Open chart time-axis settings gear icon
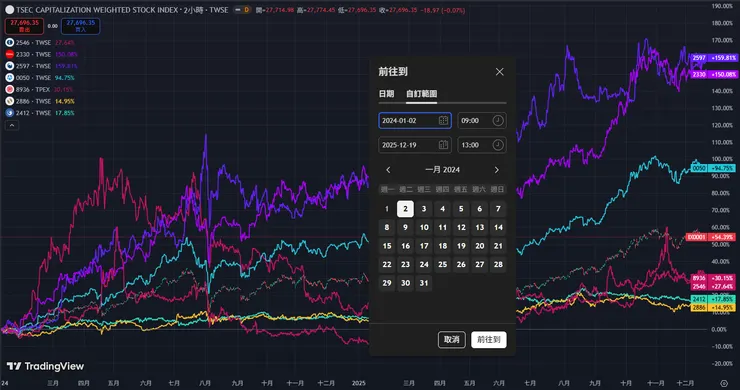Screen dimensions: 740x390 (x=724, y=383)
